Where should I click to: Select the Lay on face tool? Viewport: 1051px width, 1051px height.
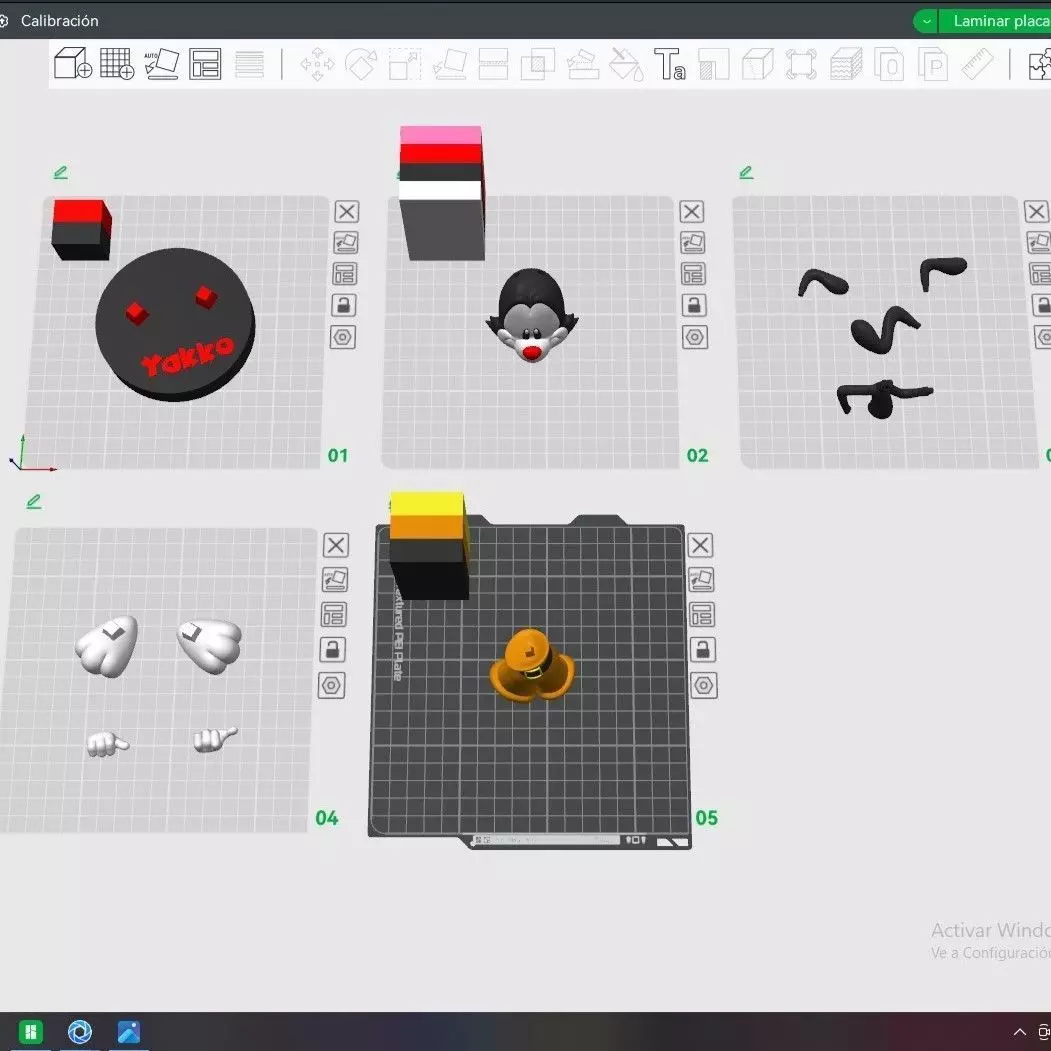450,64
